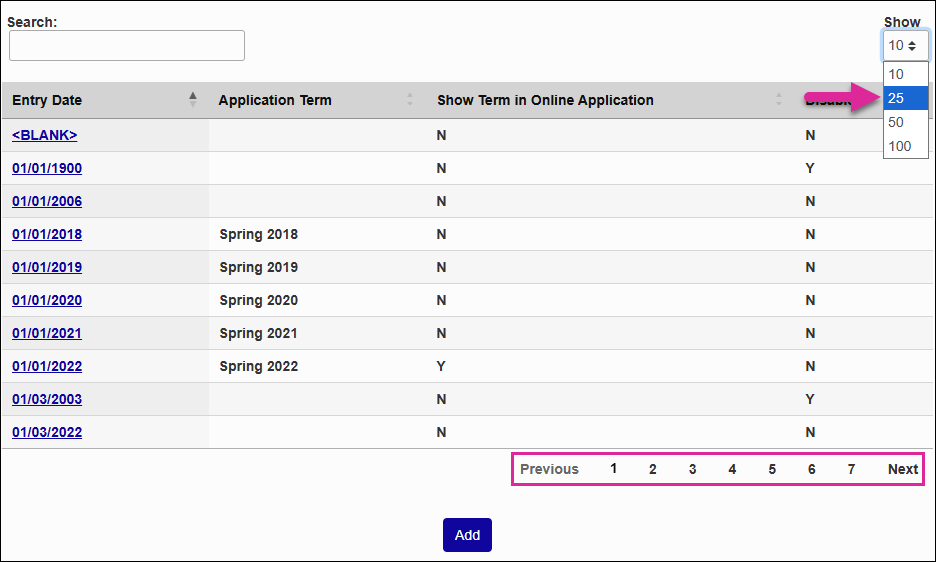This screenshot has width=936, height=562.
Task: Go to page 2
Action: click(652, 469)
